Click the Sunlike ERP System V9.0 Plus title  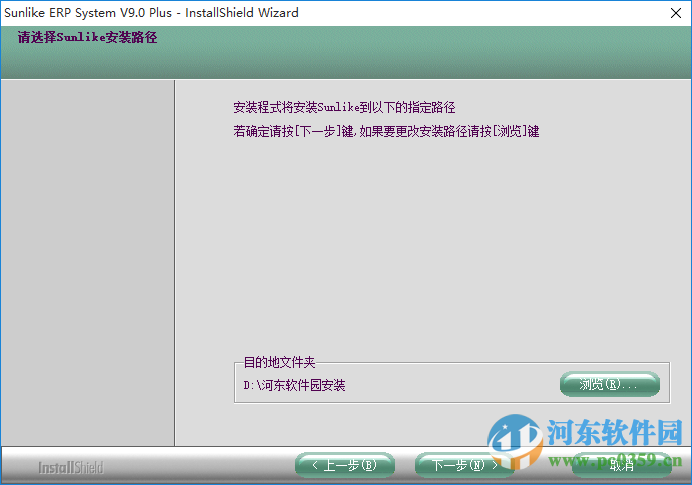tap(151, 13)
